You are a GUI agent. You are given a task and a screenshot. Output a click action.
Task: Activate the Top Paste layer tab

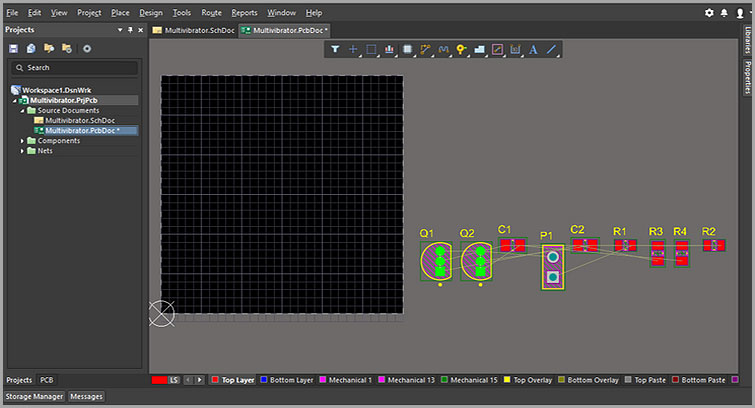645,380
